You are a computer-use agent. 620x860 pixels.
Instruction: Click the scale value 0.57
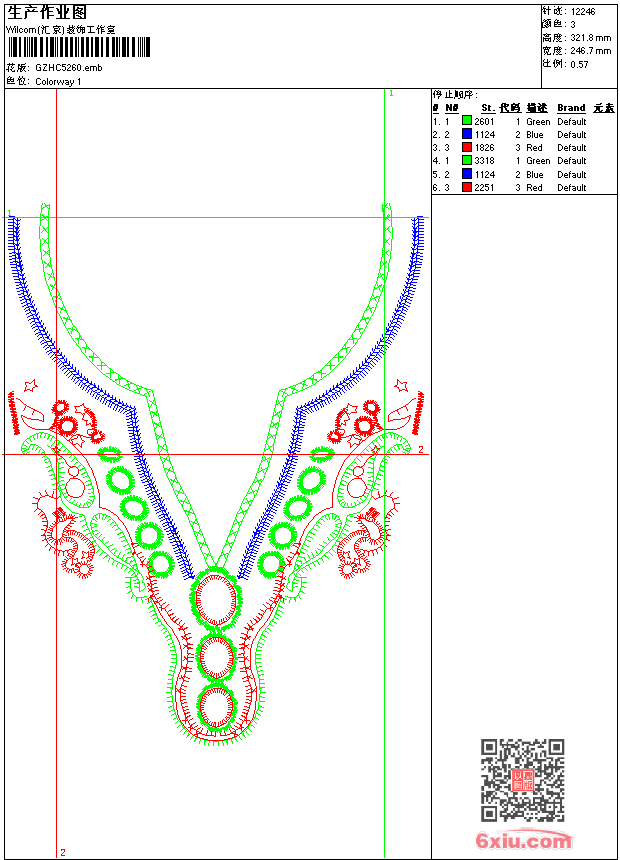(x=579, y=64)
